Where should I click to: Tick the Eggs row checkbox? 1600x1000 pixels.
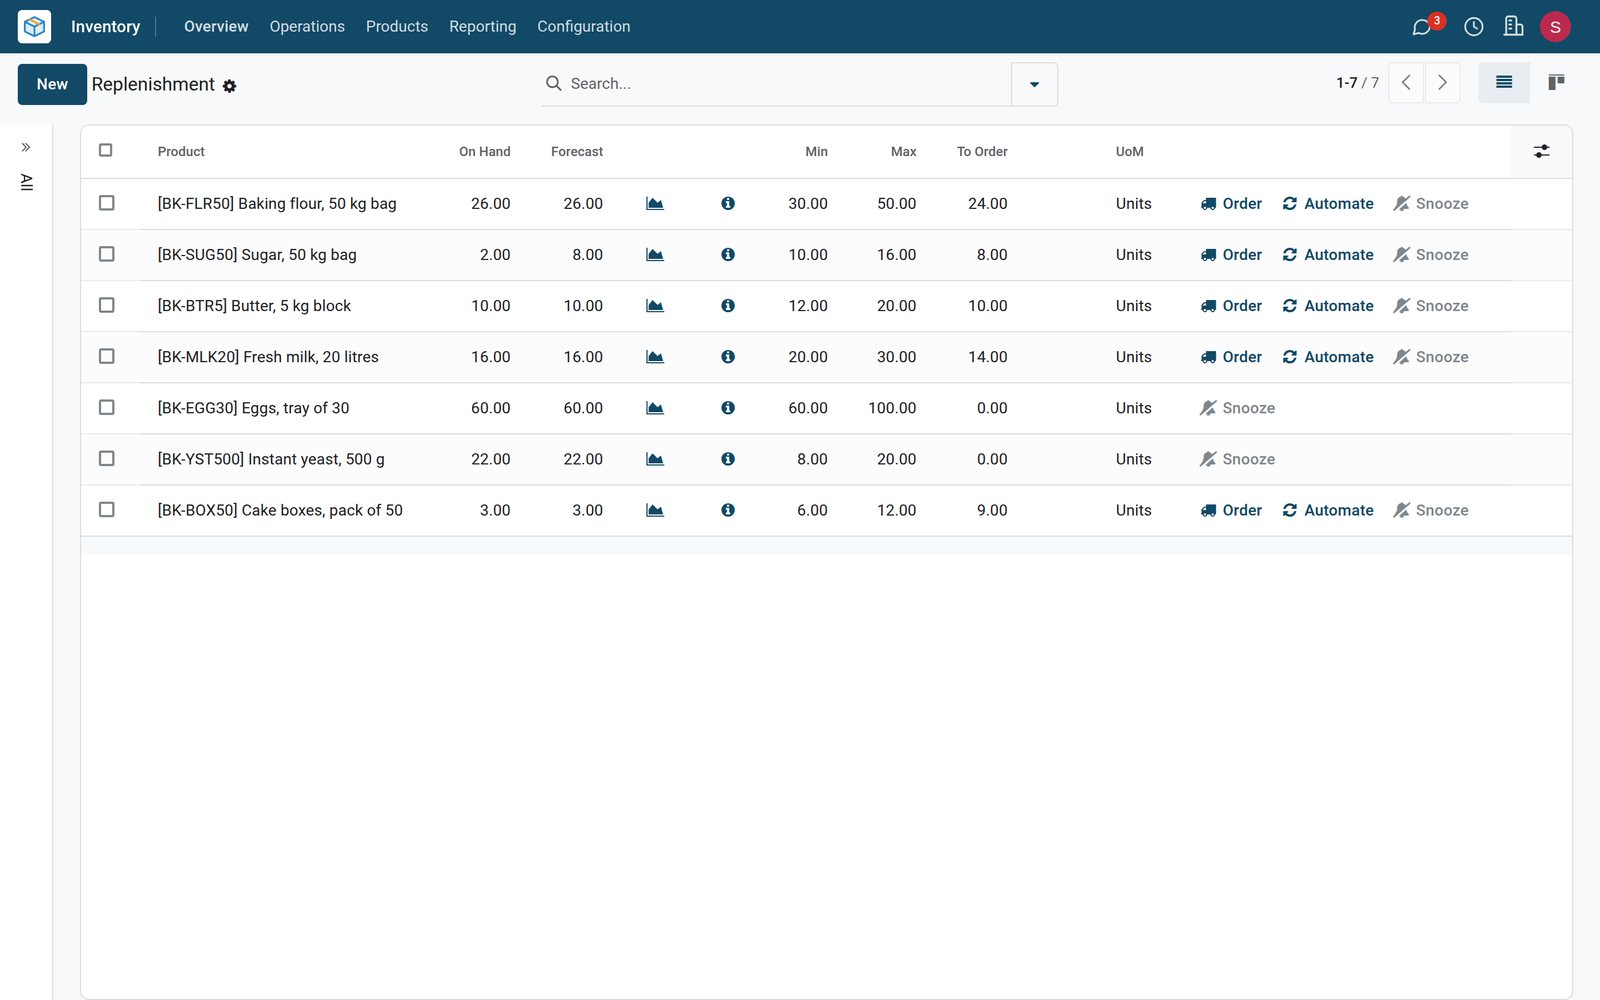107,407
